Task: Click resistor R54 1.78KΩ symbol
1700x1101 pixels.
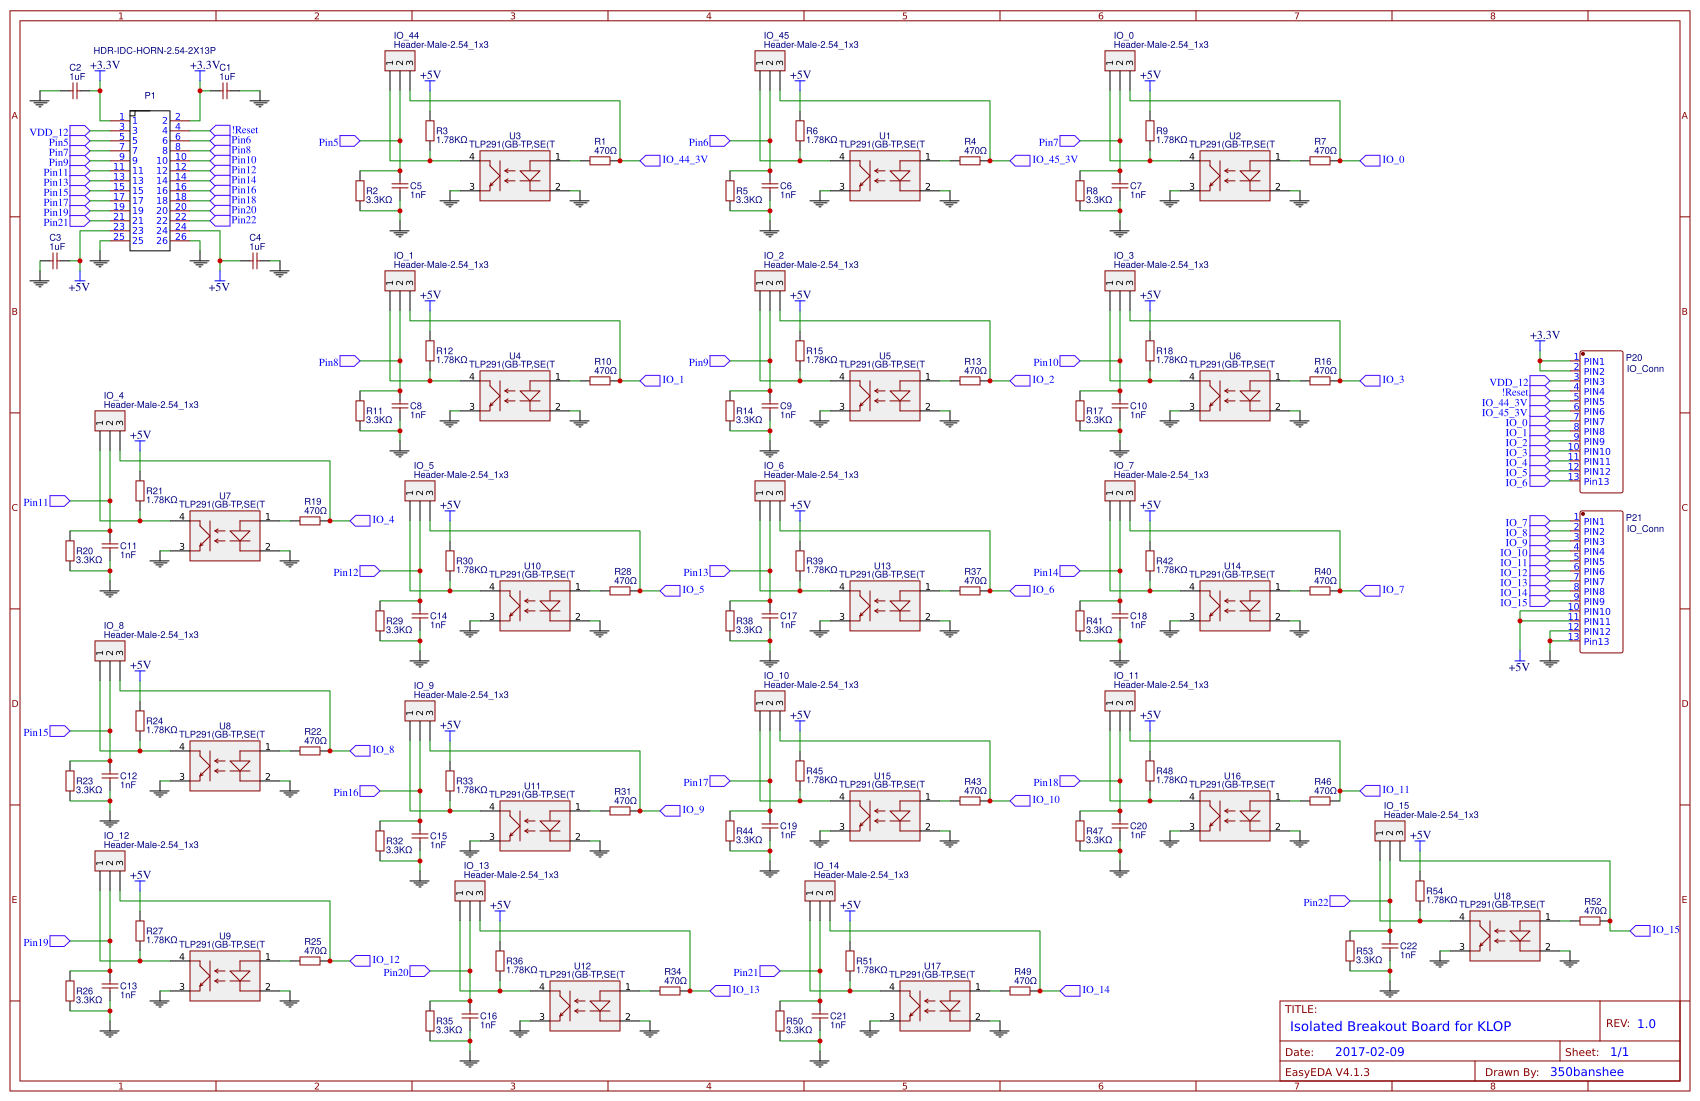Action: 1420,890
